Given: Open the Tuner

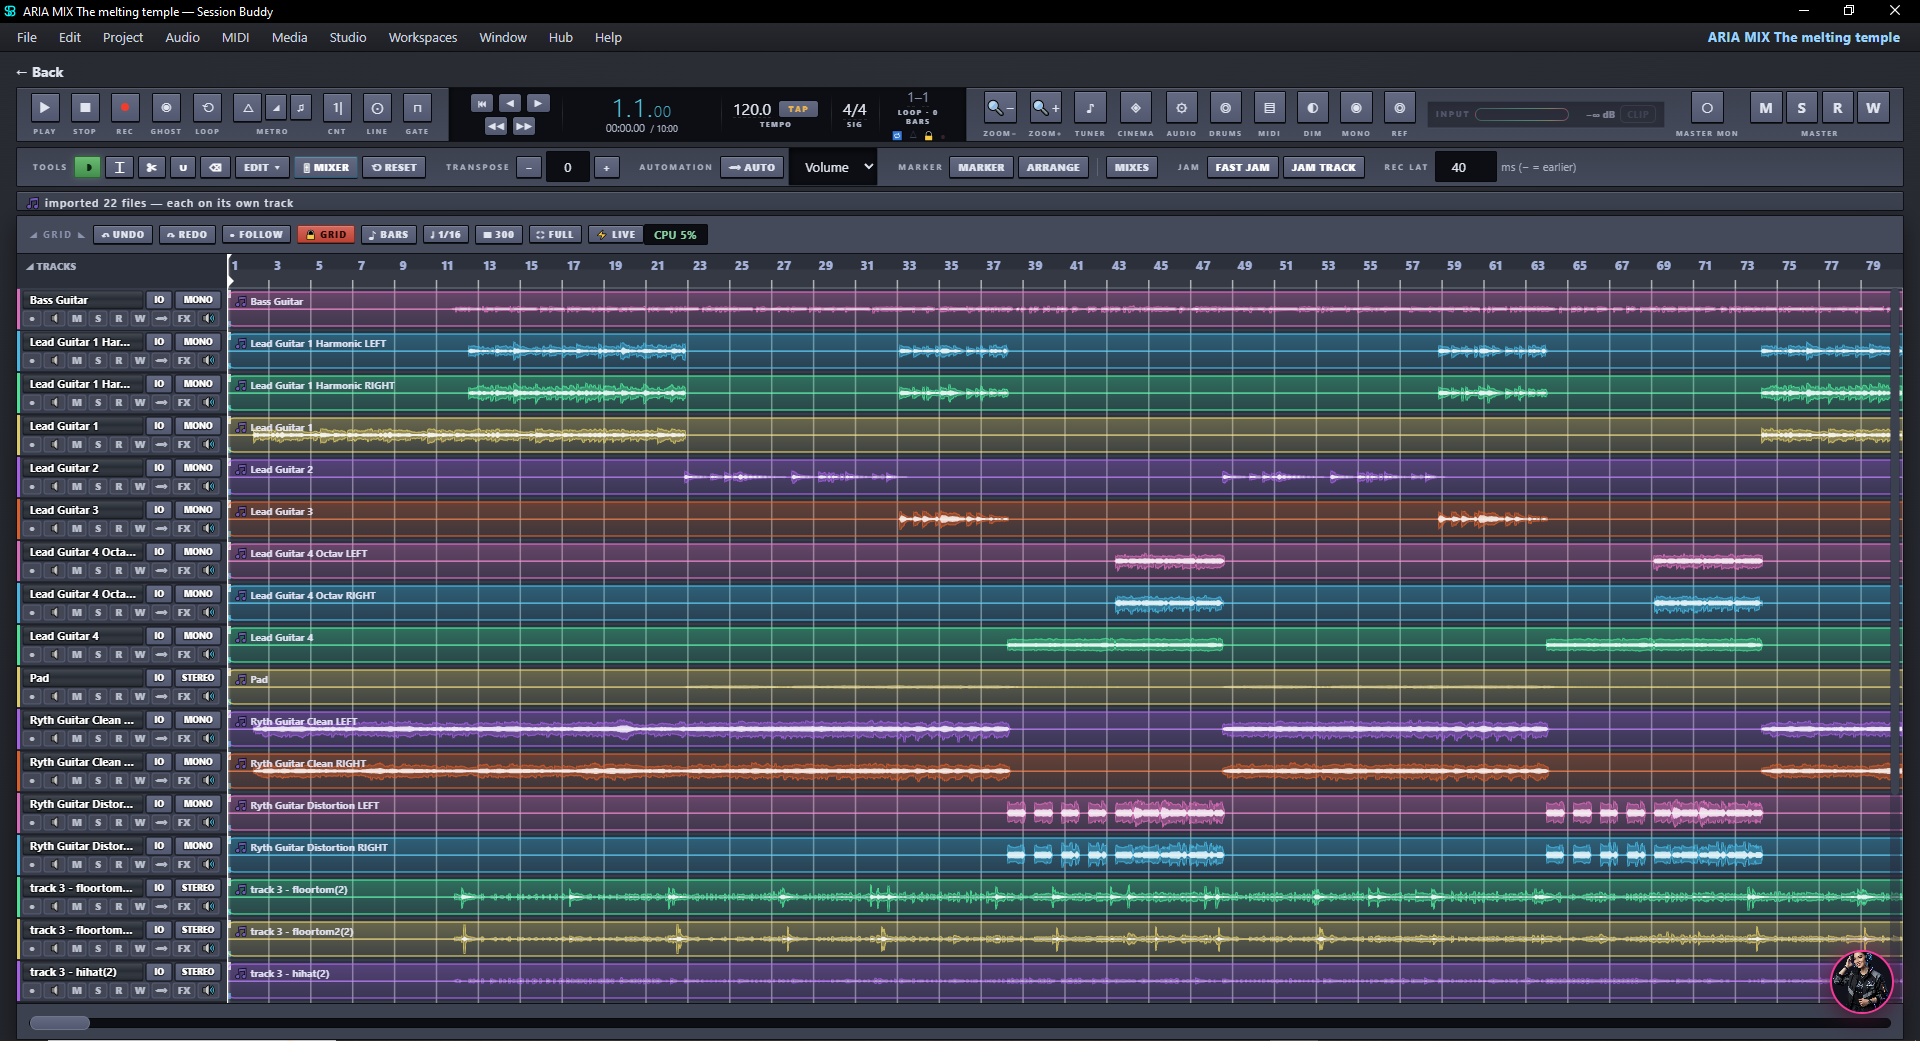Looking at the screenshot, I should click(1090, 107).
